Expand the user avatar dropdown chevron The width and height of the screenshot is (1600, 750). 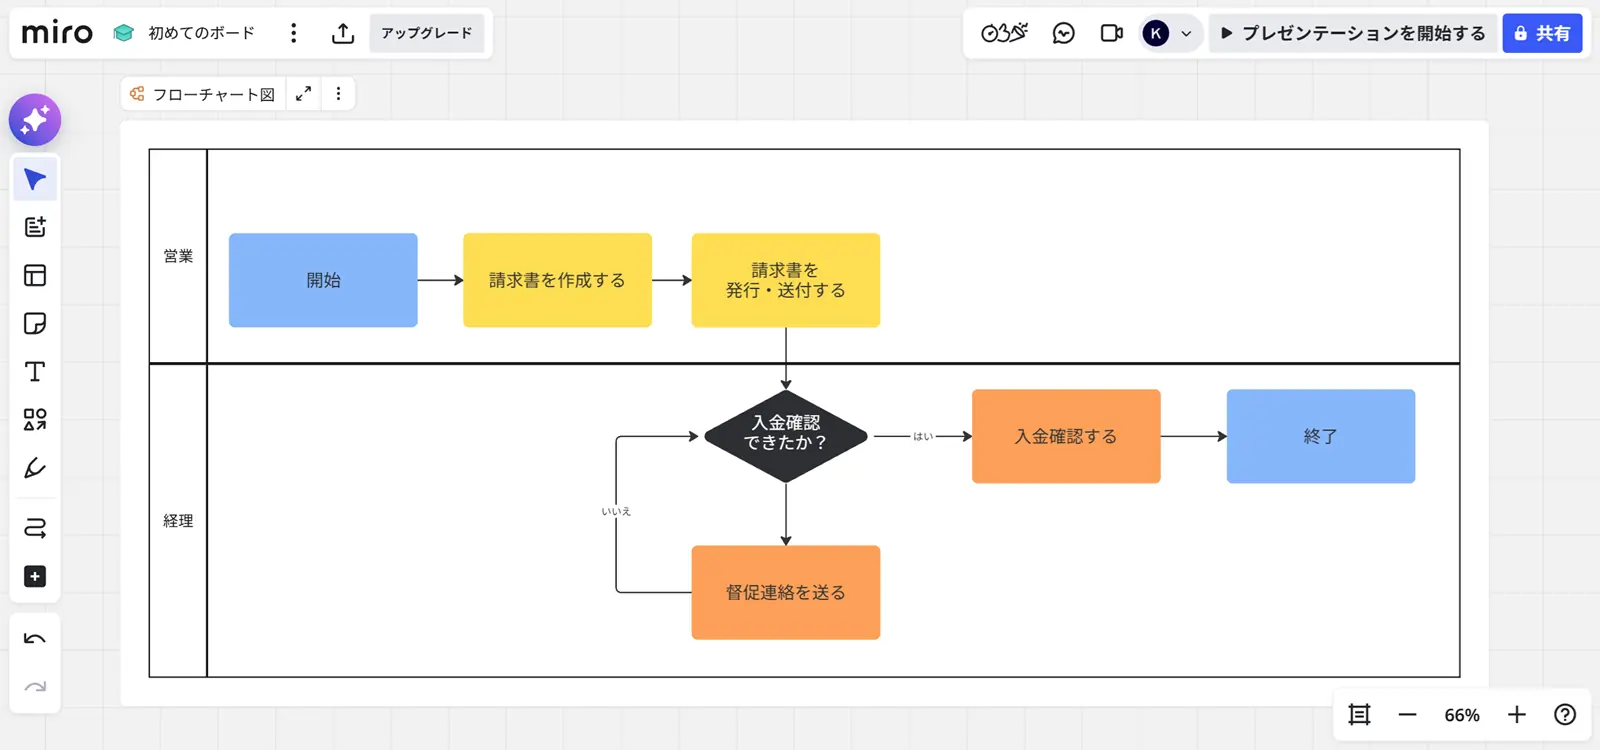1186,33
